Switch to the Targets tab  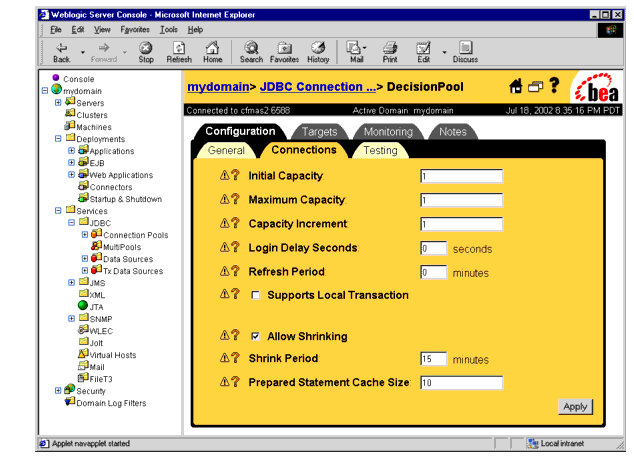click(319, 132)
